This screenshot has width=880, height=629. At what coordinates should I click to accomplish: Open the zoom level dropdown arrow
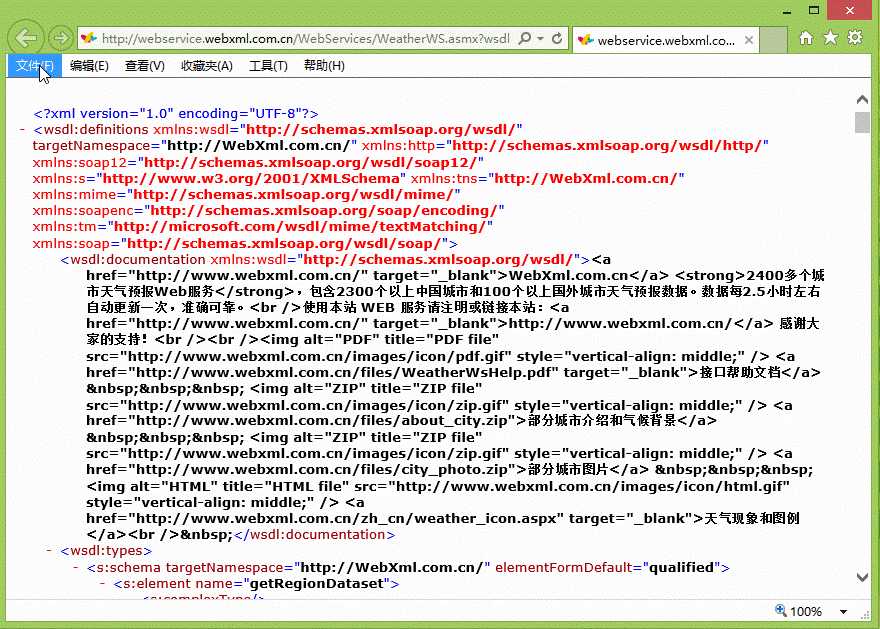843,612
